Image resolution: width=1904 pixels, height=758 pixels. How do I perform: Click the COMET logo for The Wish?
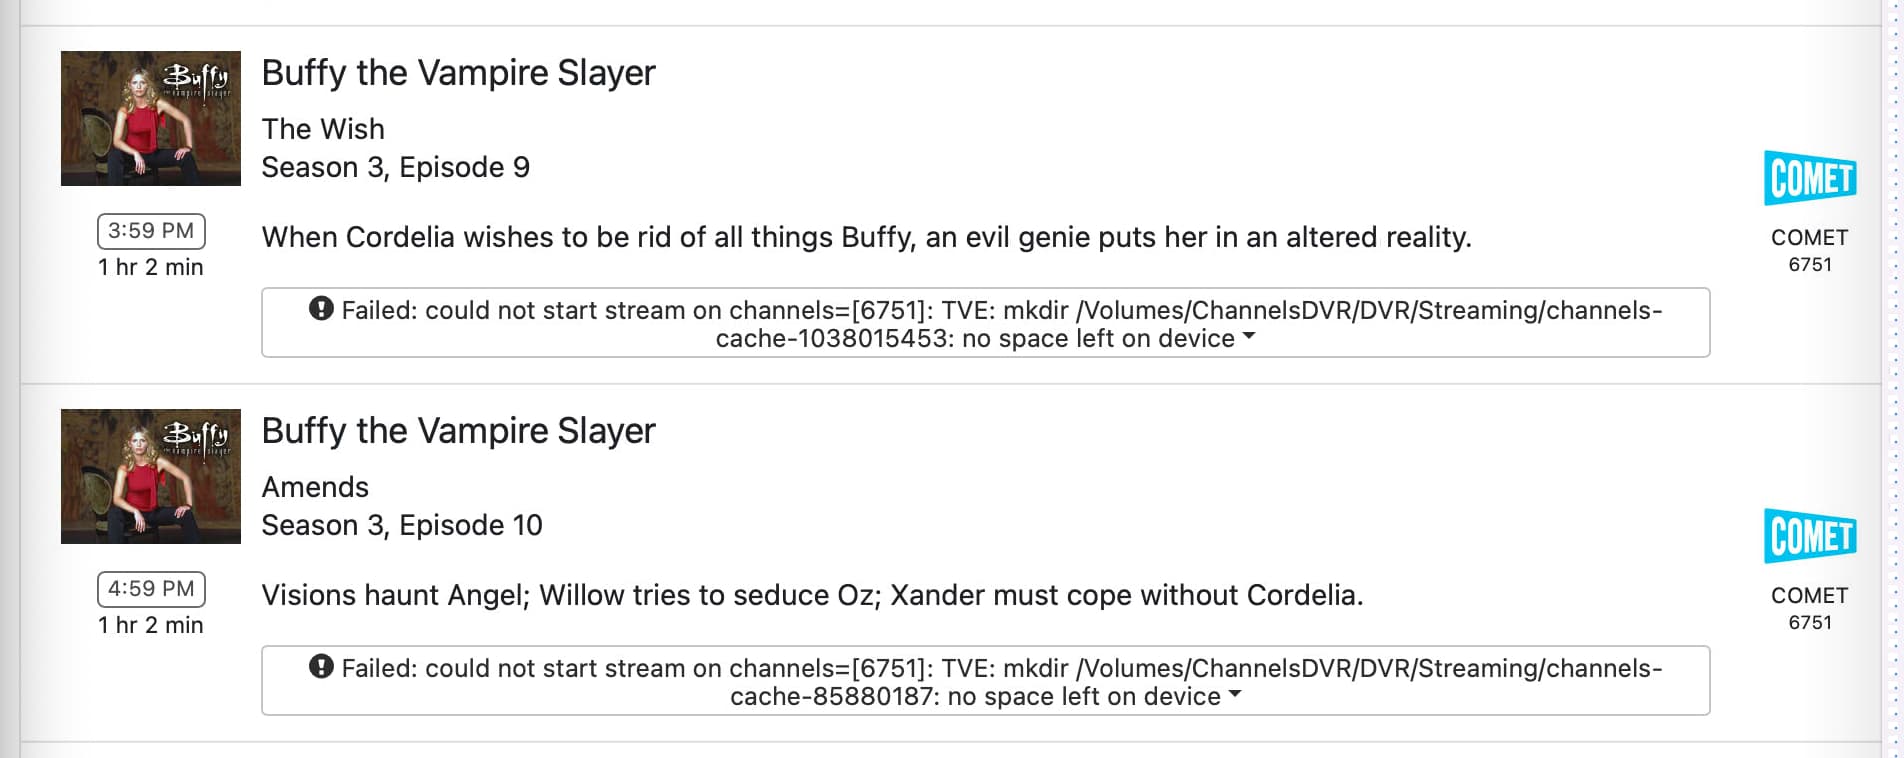click(1809, 178)
